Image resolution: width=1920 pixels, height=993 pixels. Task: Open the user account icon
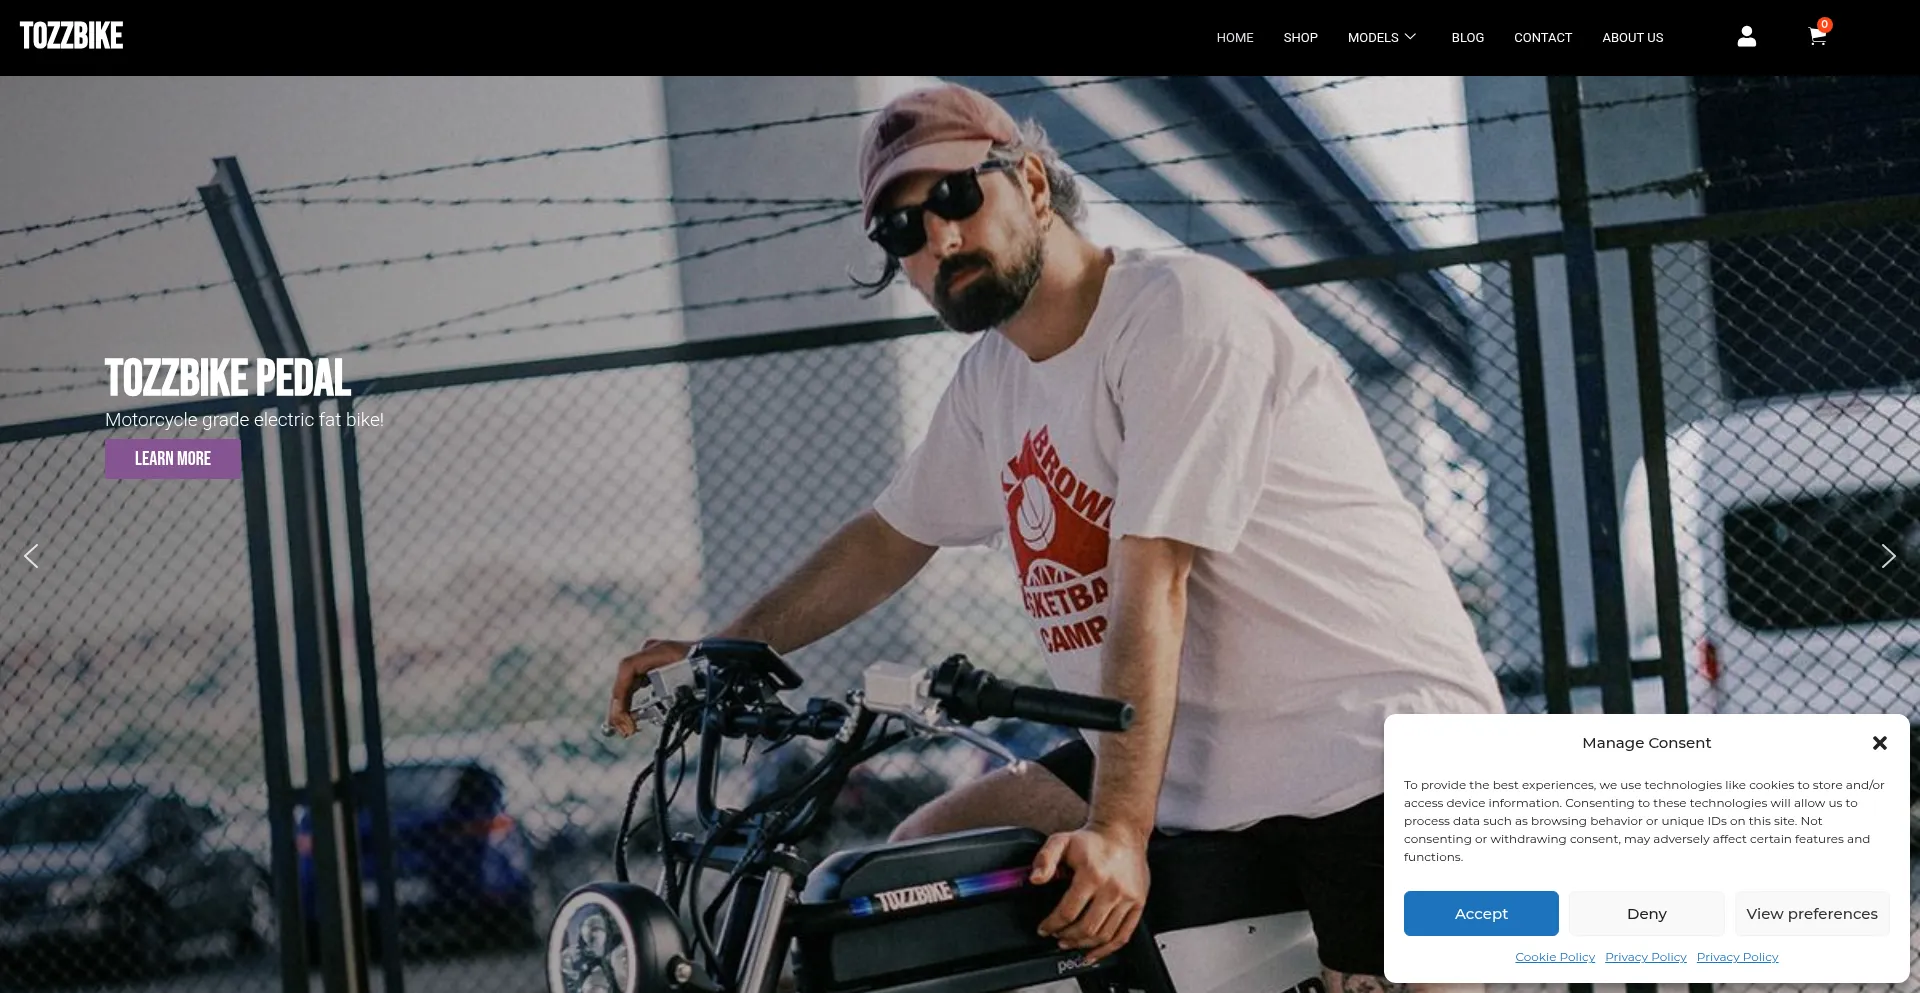pyautogui.click(x=1746, y=37)
